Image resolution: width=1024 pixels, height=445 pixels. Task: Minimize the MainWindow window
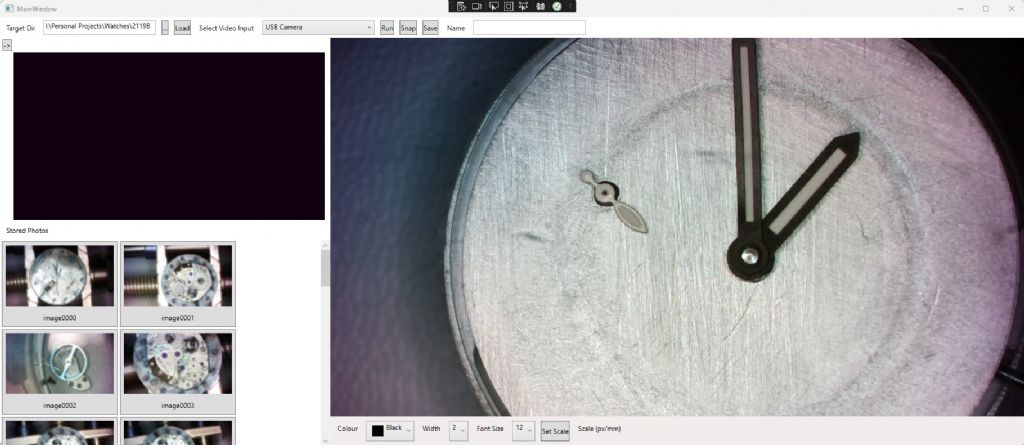[961, 8]
